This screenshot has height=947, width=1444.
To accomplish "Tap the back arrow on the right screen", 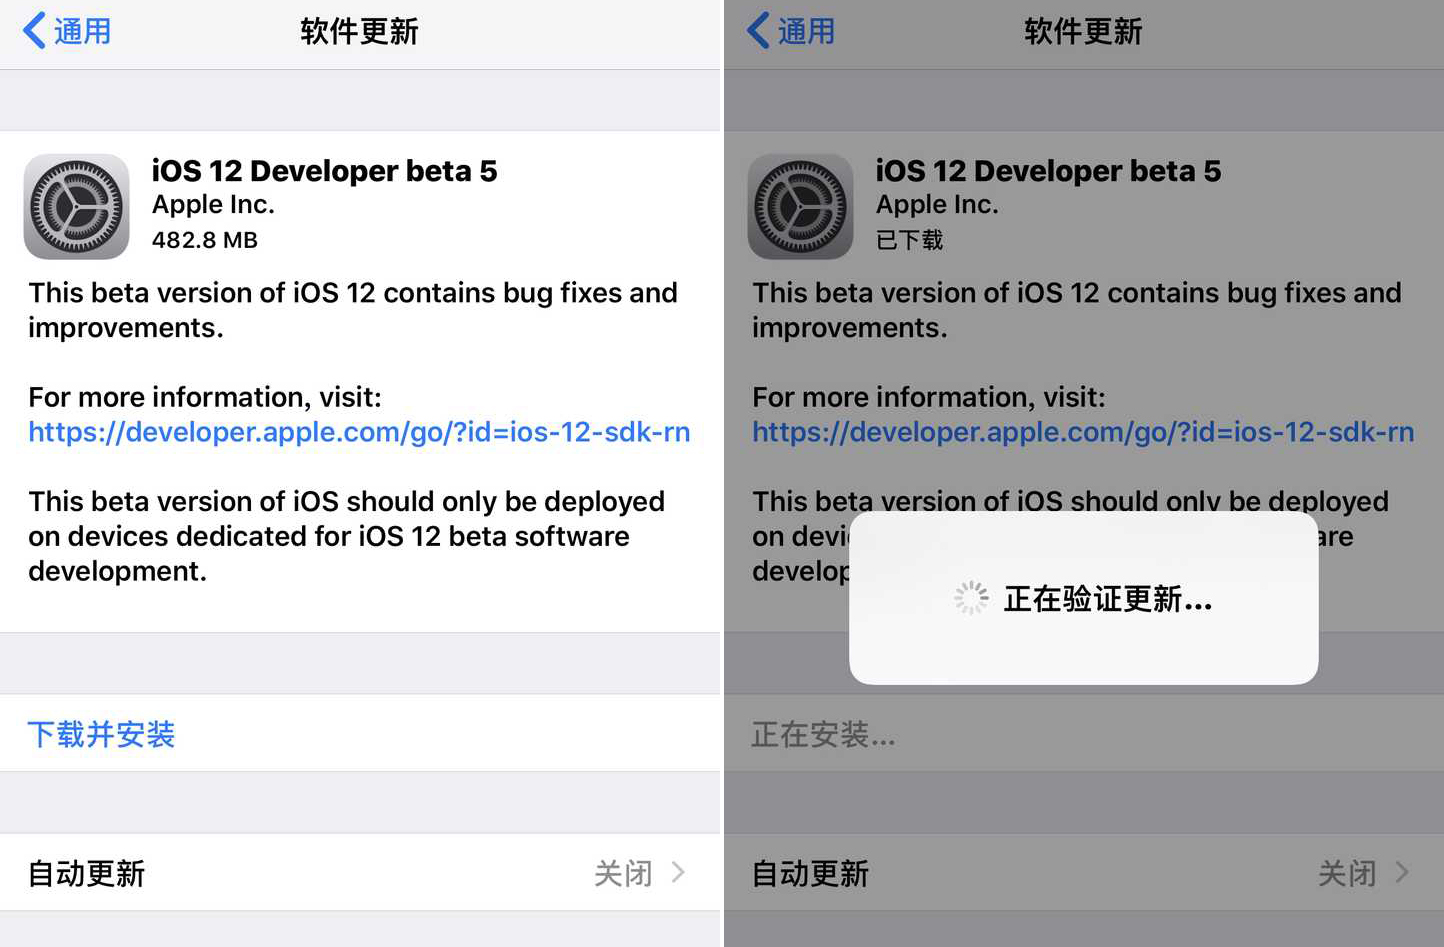I will tap(757, 31).
